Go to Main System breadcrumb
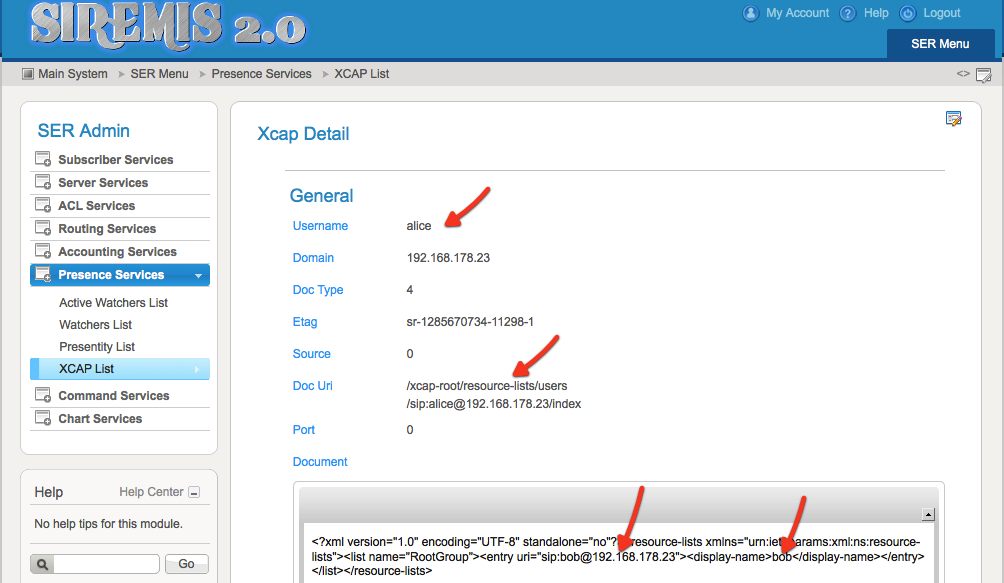This screenshot has width=1004, height=583. pos(72,74)
